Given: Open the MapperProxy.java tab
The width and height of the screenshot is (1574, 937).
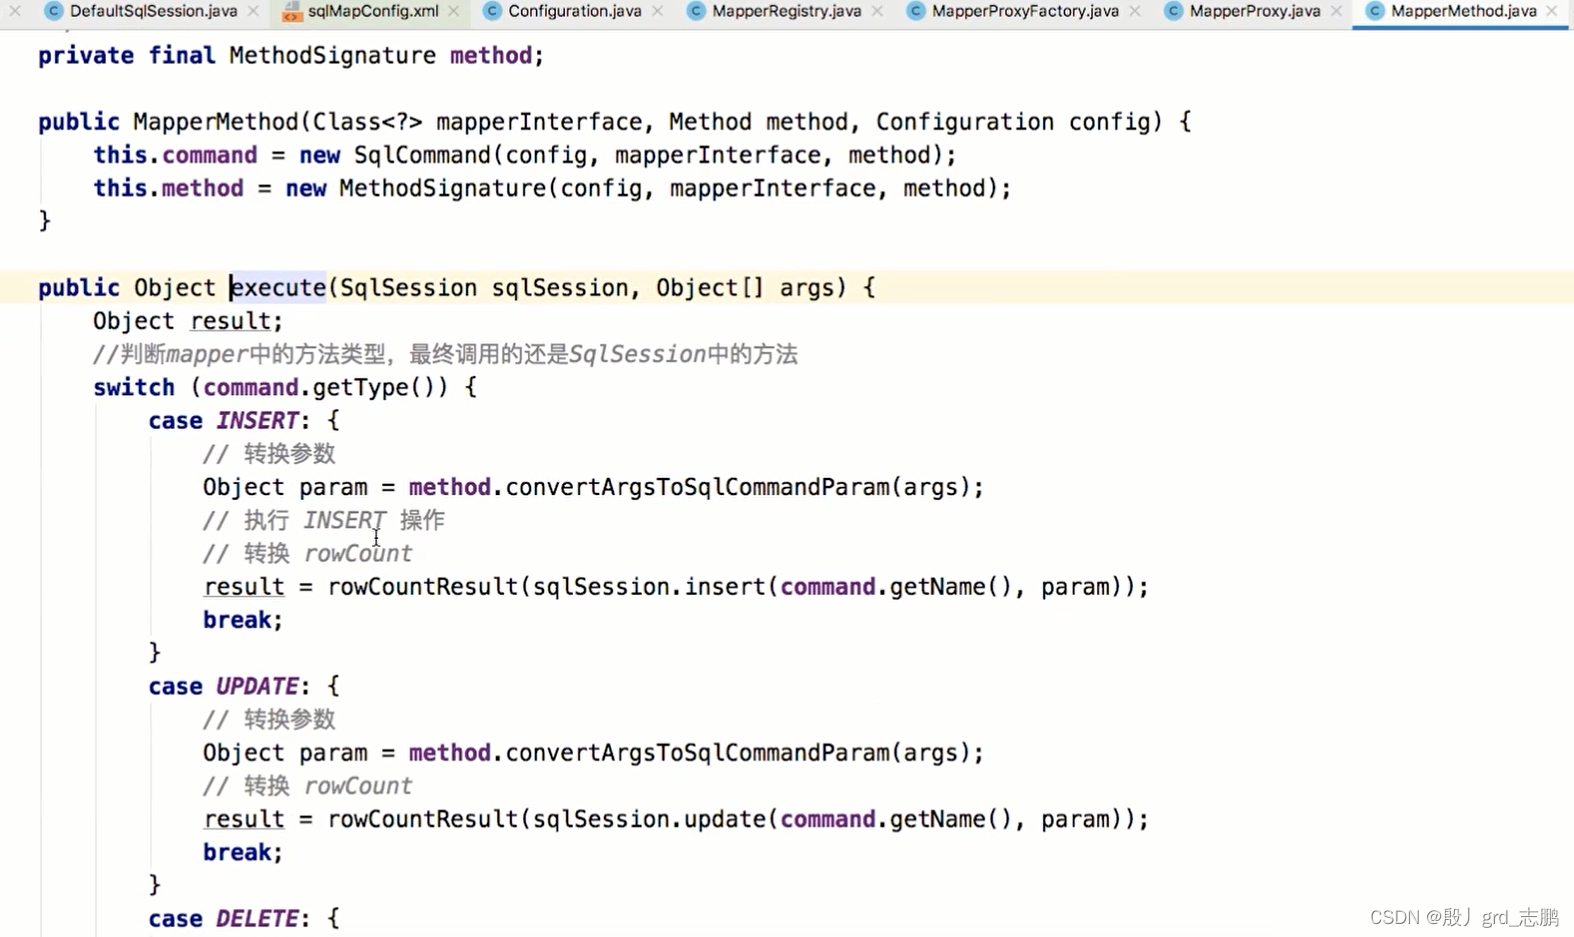Looking at the screenshot, I should point(1254,11).
